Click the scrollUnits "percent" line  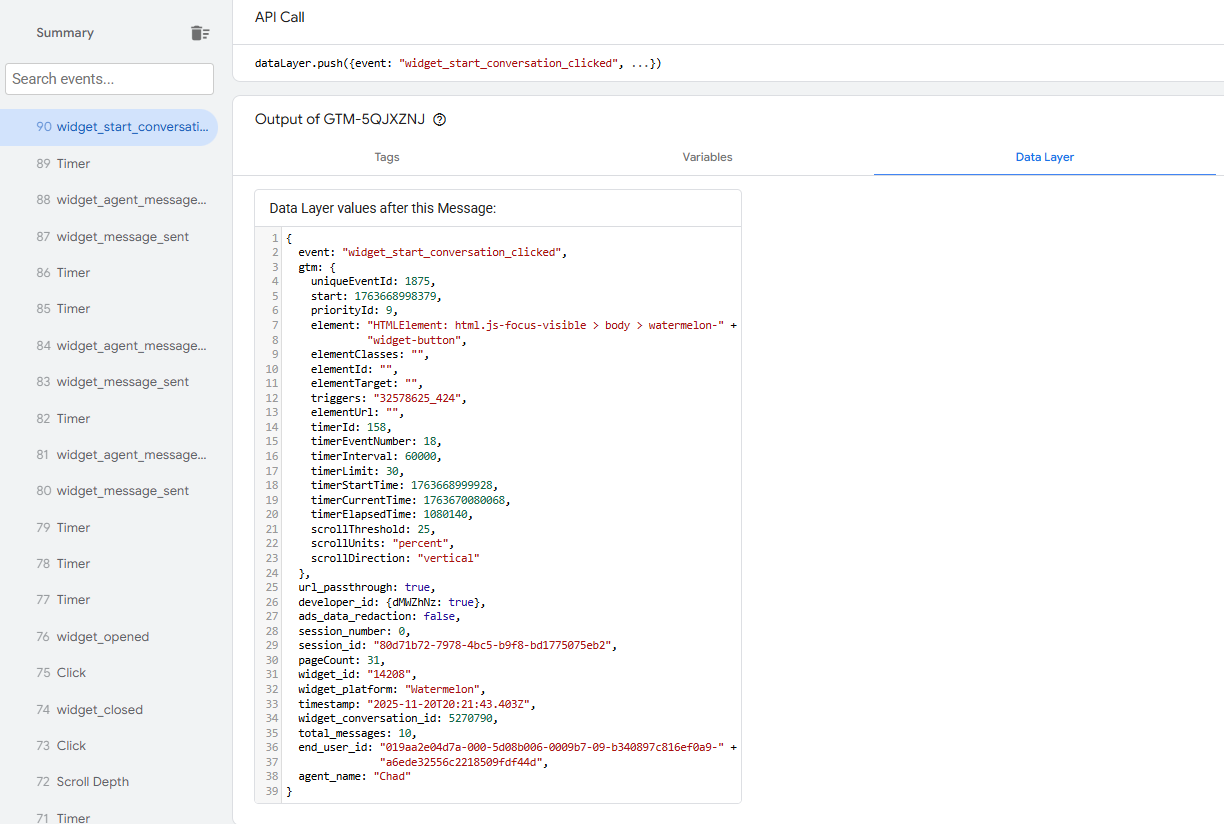(x=383, y=543)
